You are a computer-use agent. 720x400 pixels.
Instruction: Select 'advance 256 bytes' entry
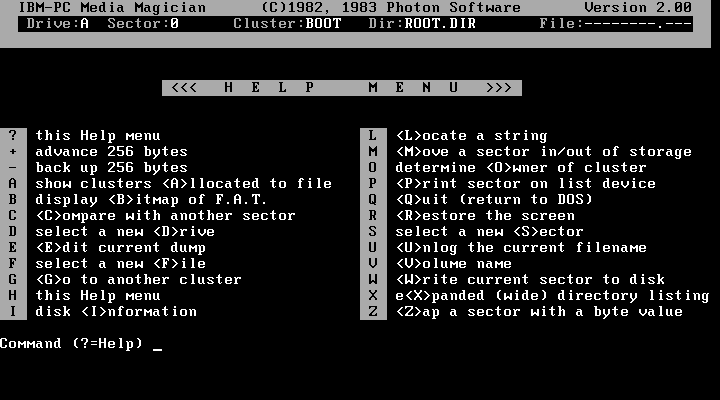112,152
